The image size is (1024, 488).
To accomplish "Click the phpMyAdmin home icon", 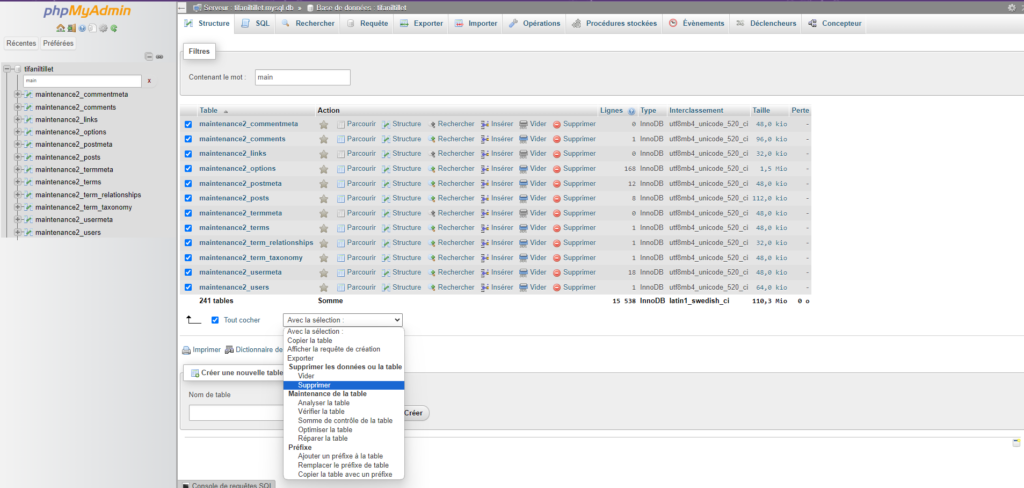I will click(x=61, y=27).
